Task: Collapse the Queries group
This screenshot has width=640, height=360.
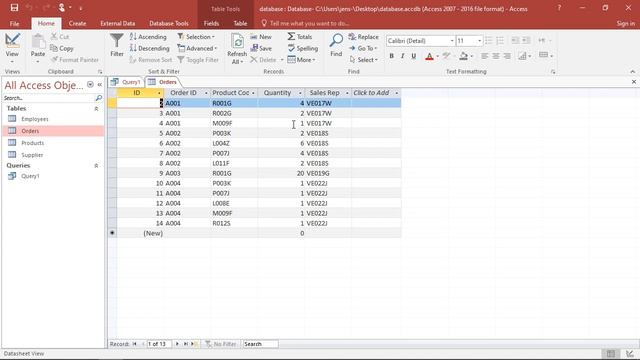Action: point(96,166)
